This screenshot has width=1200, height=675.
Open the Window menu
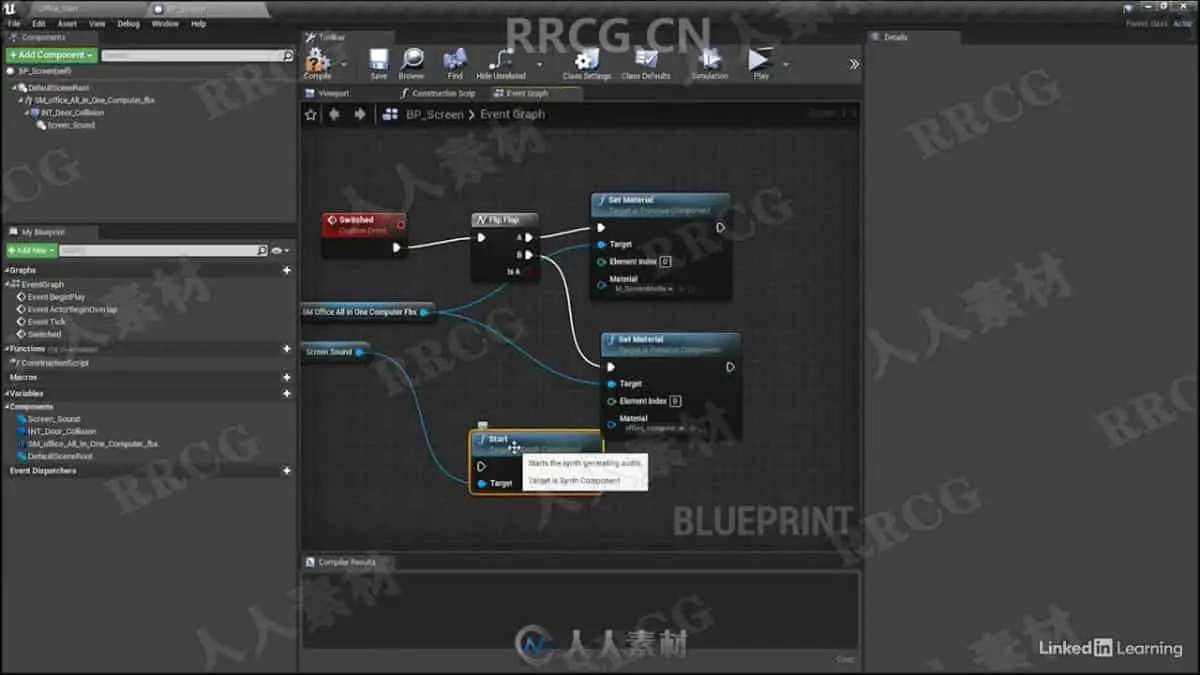coord(165,23)
